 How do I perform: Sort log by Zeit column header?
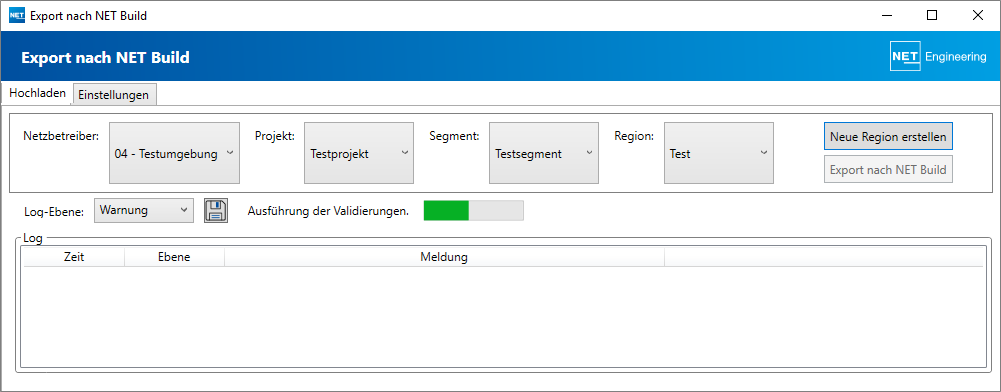pos(74,257)
